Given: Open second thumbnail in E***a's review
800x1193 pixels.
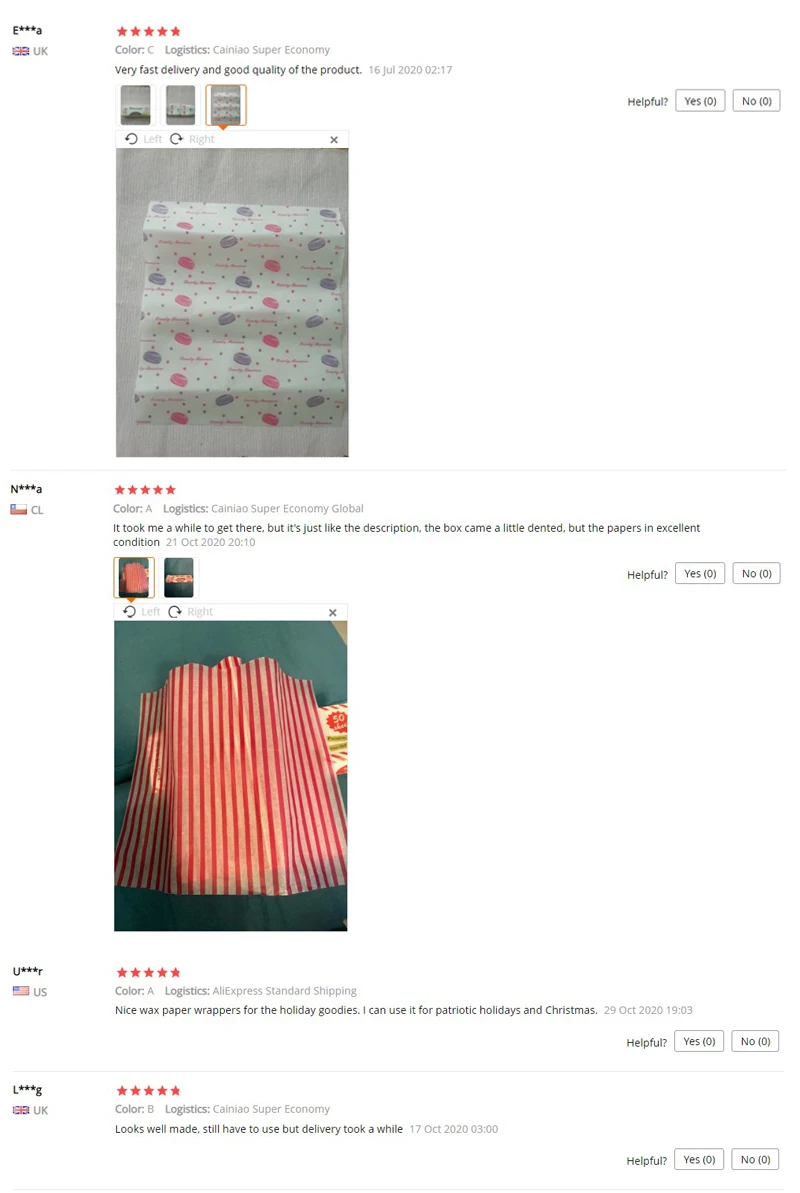Looking at the screenshot, I should pos(180,105).
